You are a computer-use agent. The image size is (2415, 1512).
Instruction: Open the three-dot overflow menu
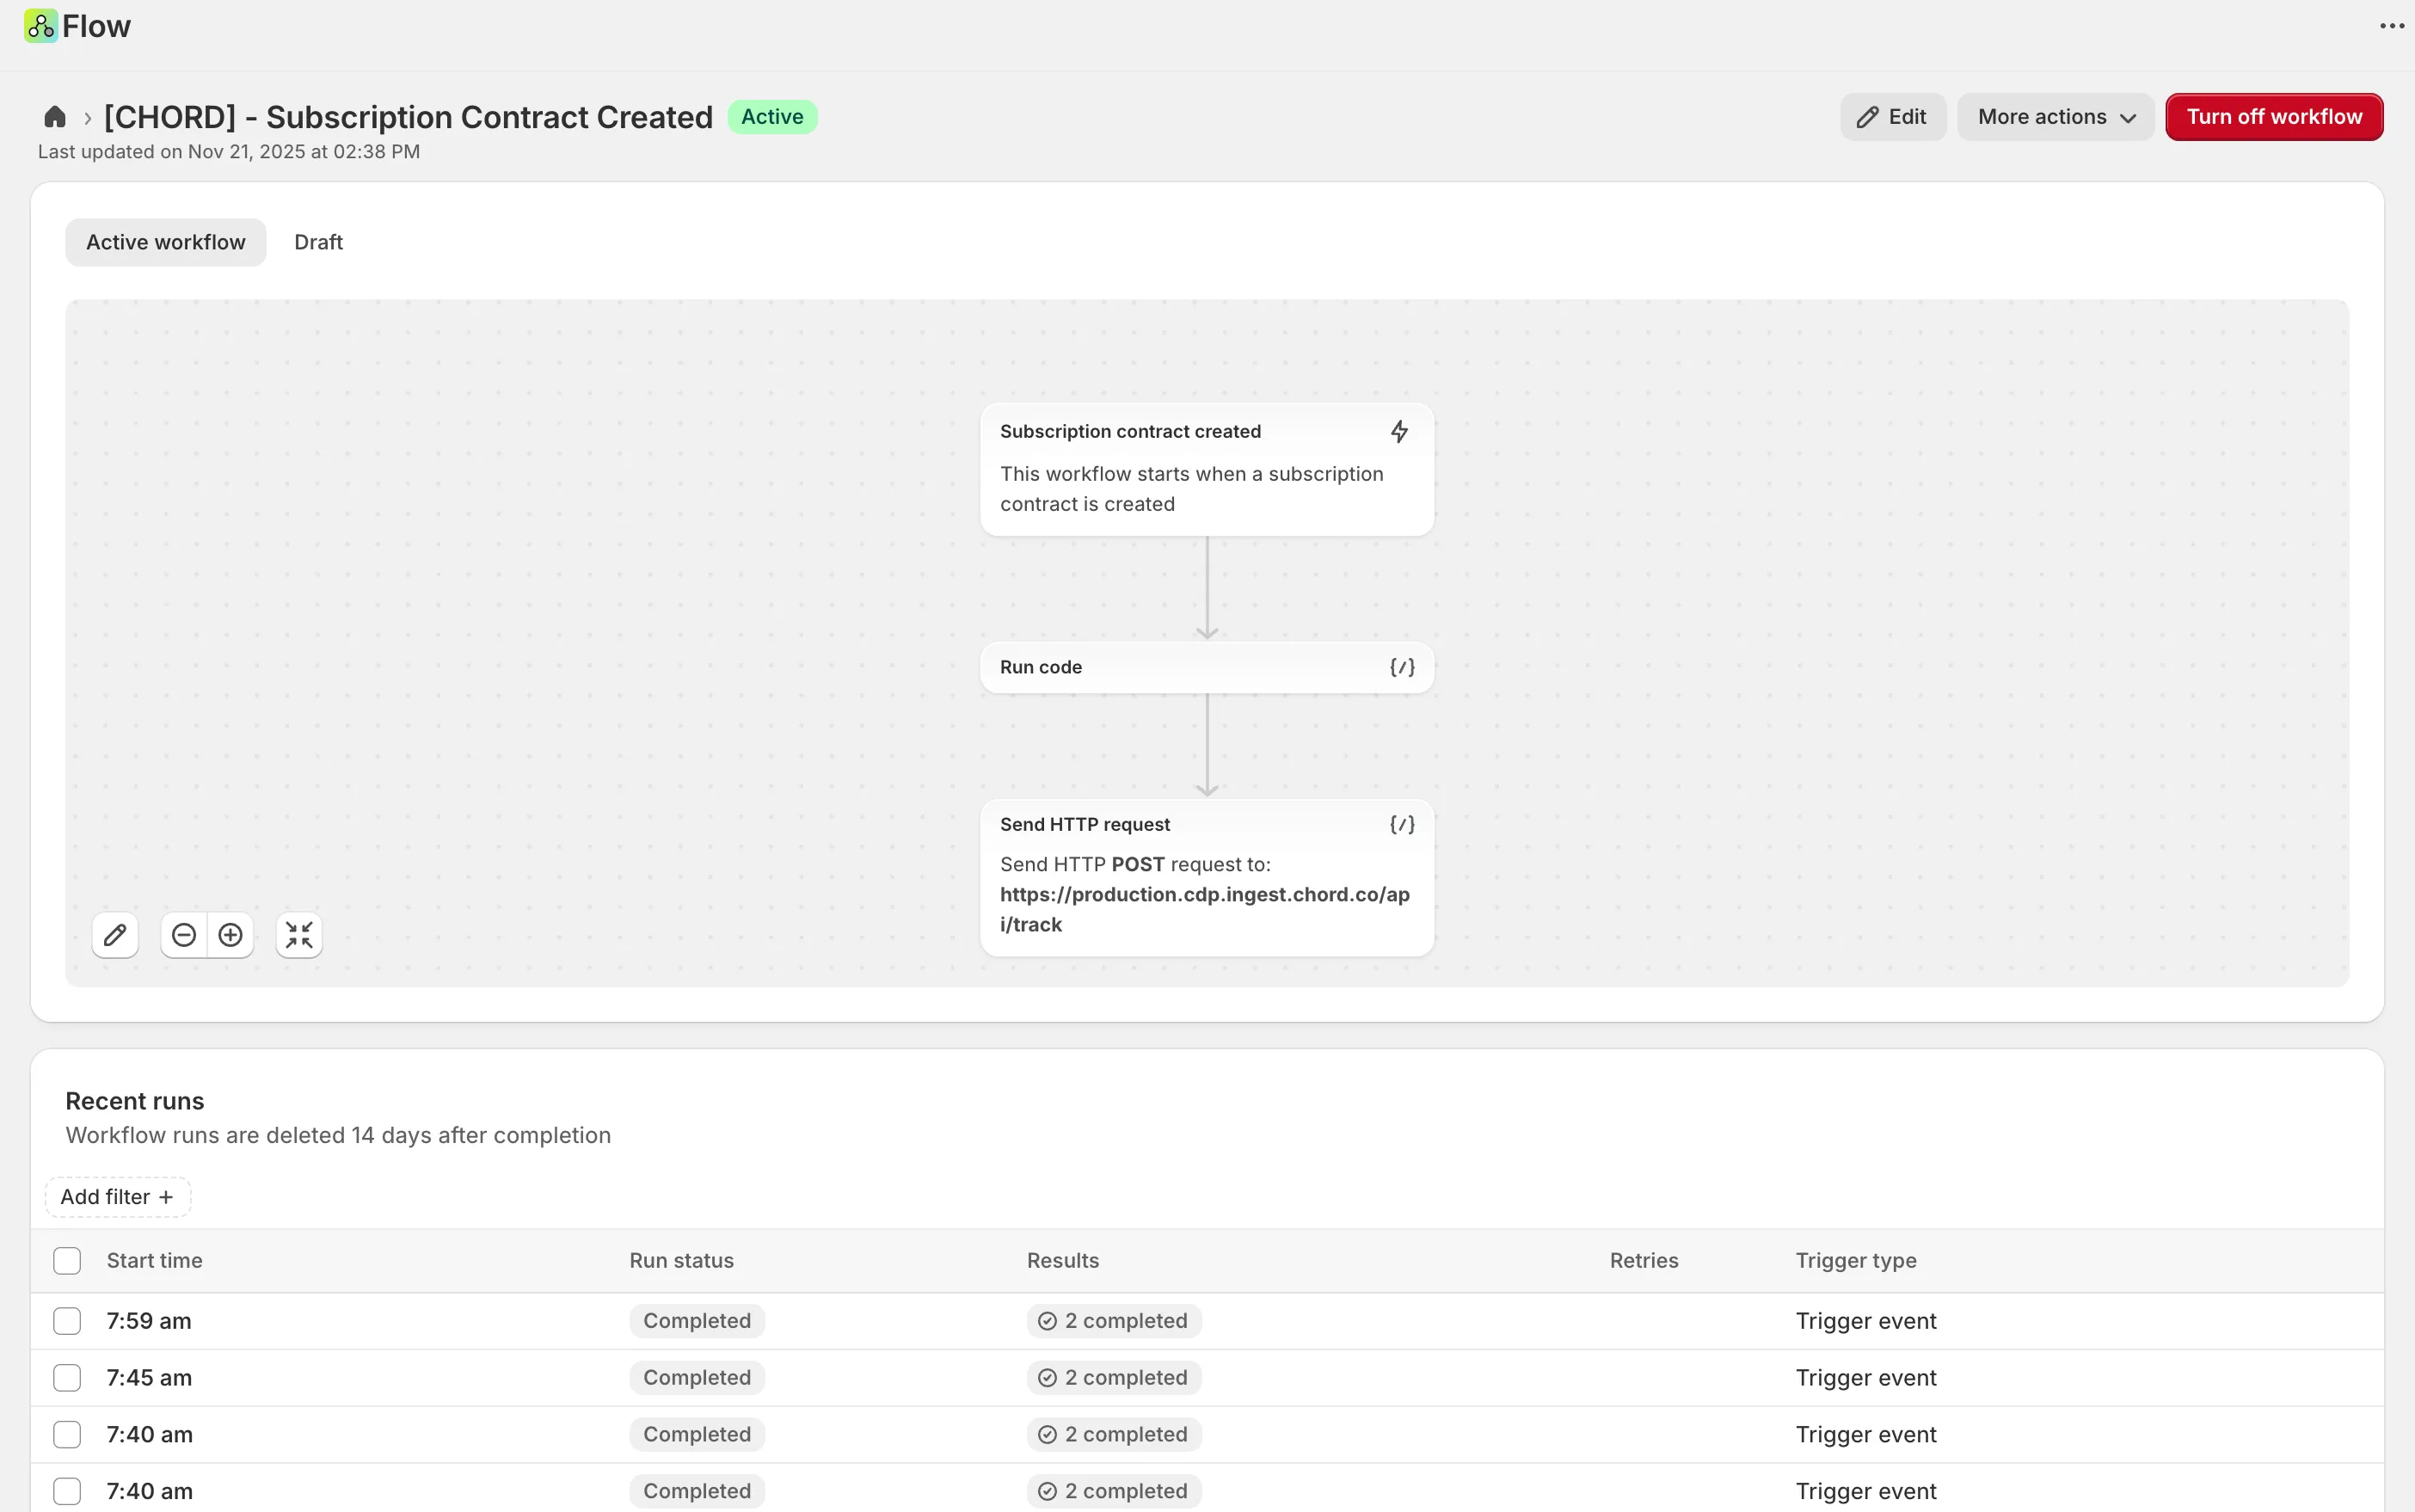(2392, 26)
